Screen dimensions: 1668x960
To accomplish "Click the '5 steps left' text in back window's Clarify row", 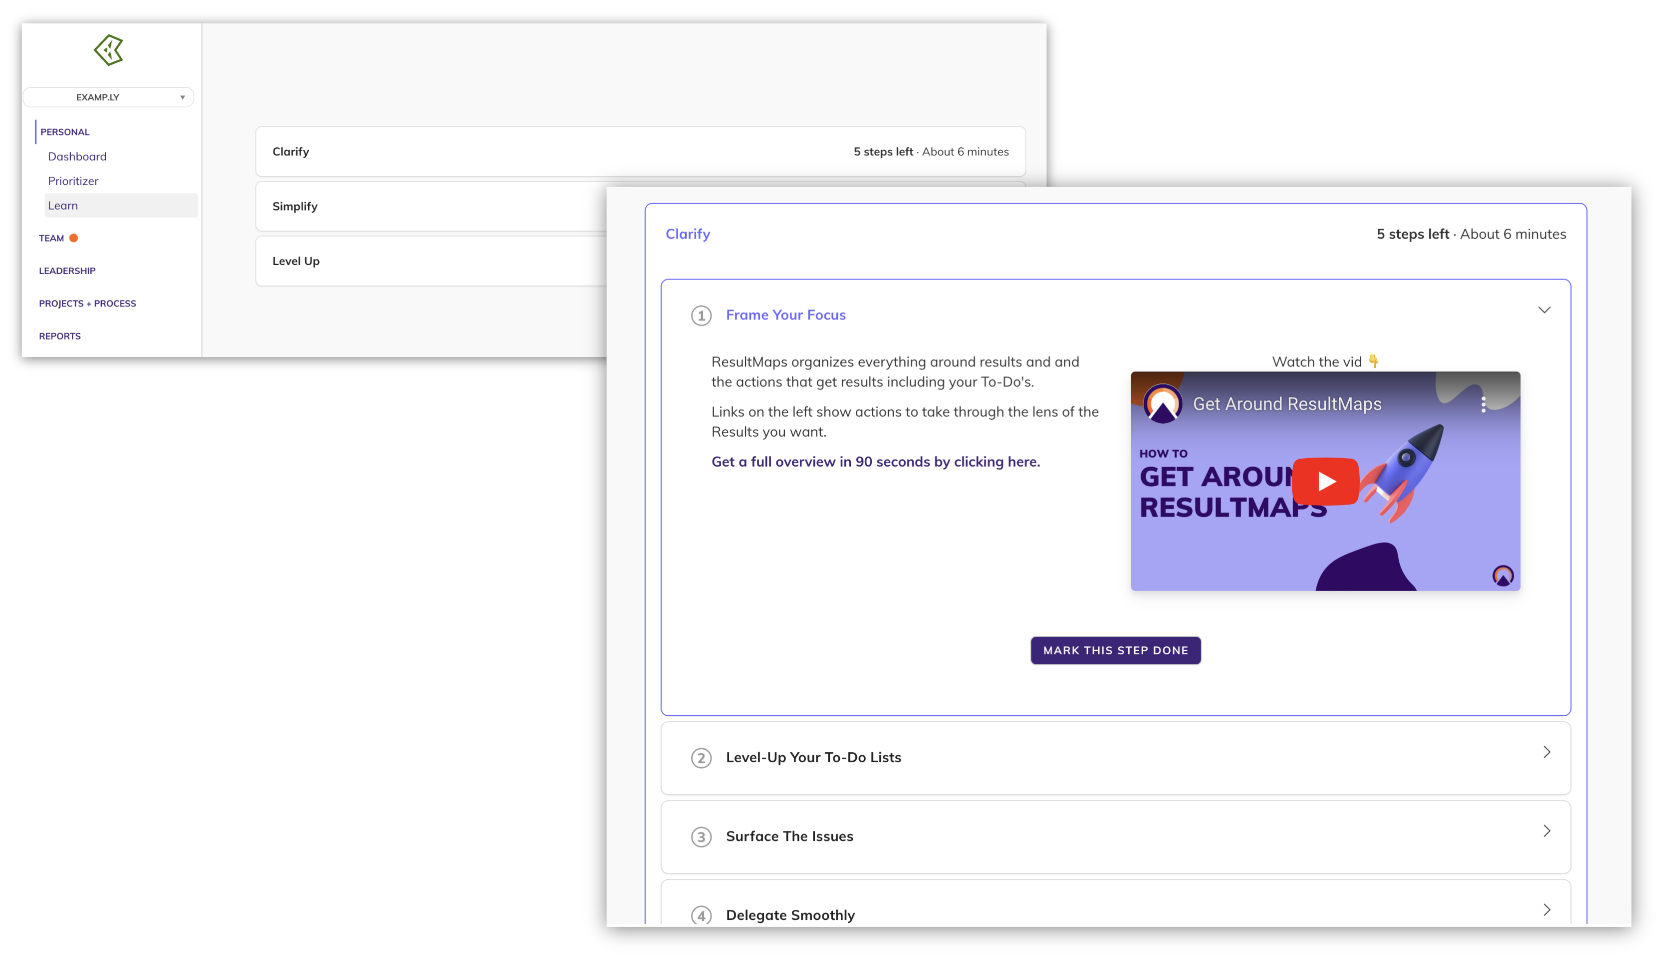I will click(883, 152).
